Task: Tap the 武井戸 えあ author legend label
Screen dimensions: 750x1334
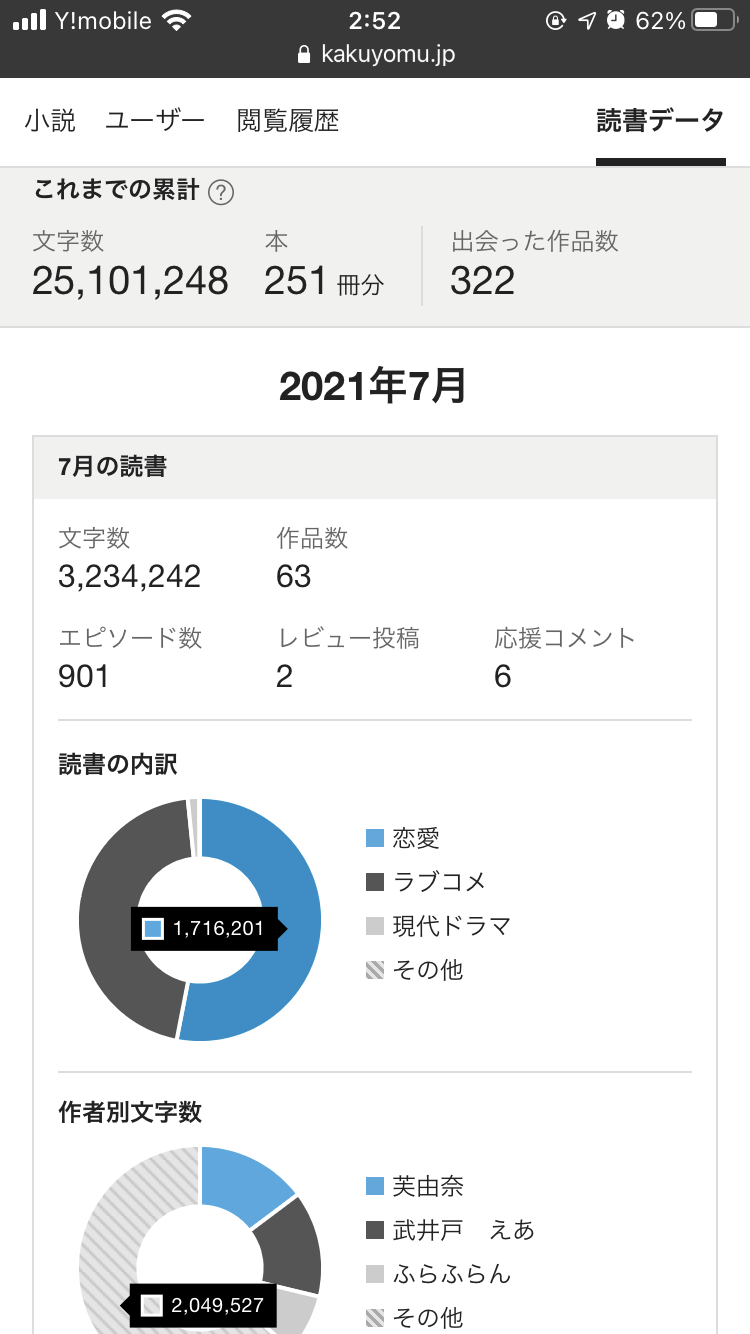Action: [464, 1230]
